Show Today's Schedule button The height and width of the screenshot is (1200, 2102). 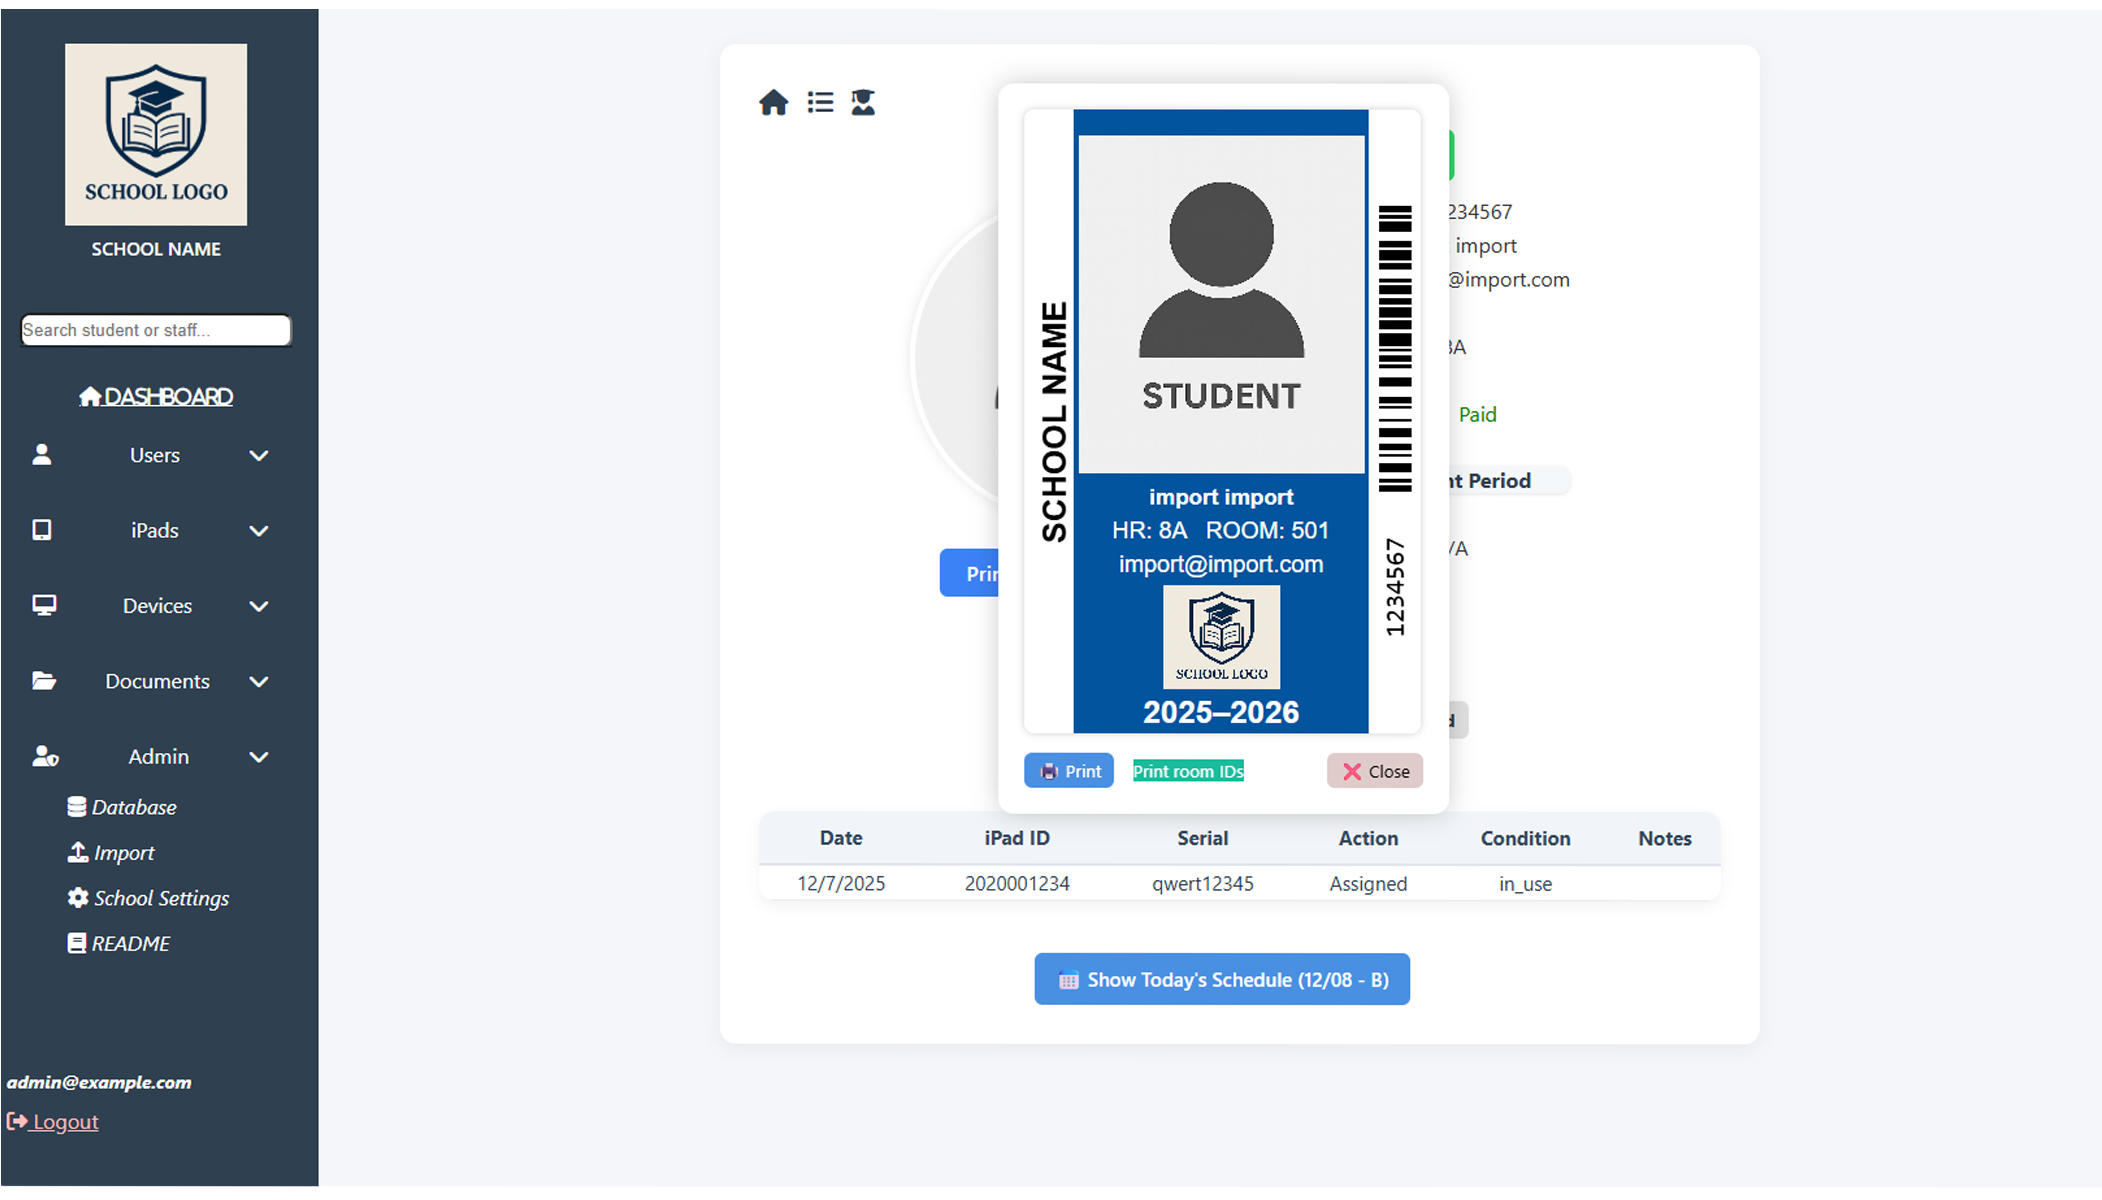click(1221, 980)
